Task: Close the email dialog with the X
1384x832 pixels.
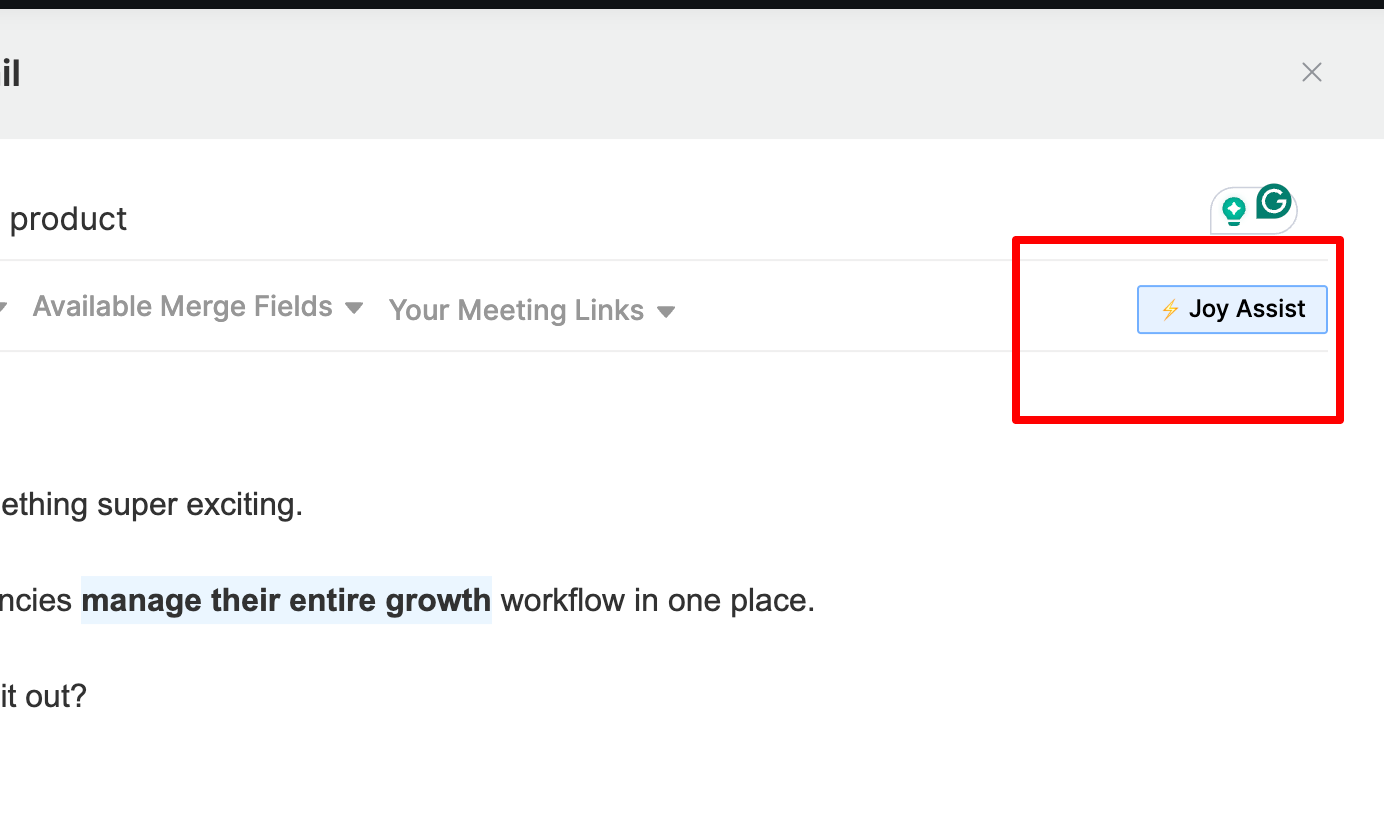Action: tap(1312, 72)
